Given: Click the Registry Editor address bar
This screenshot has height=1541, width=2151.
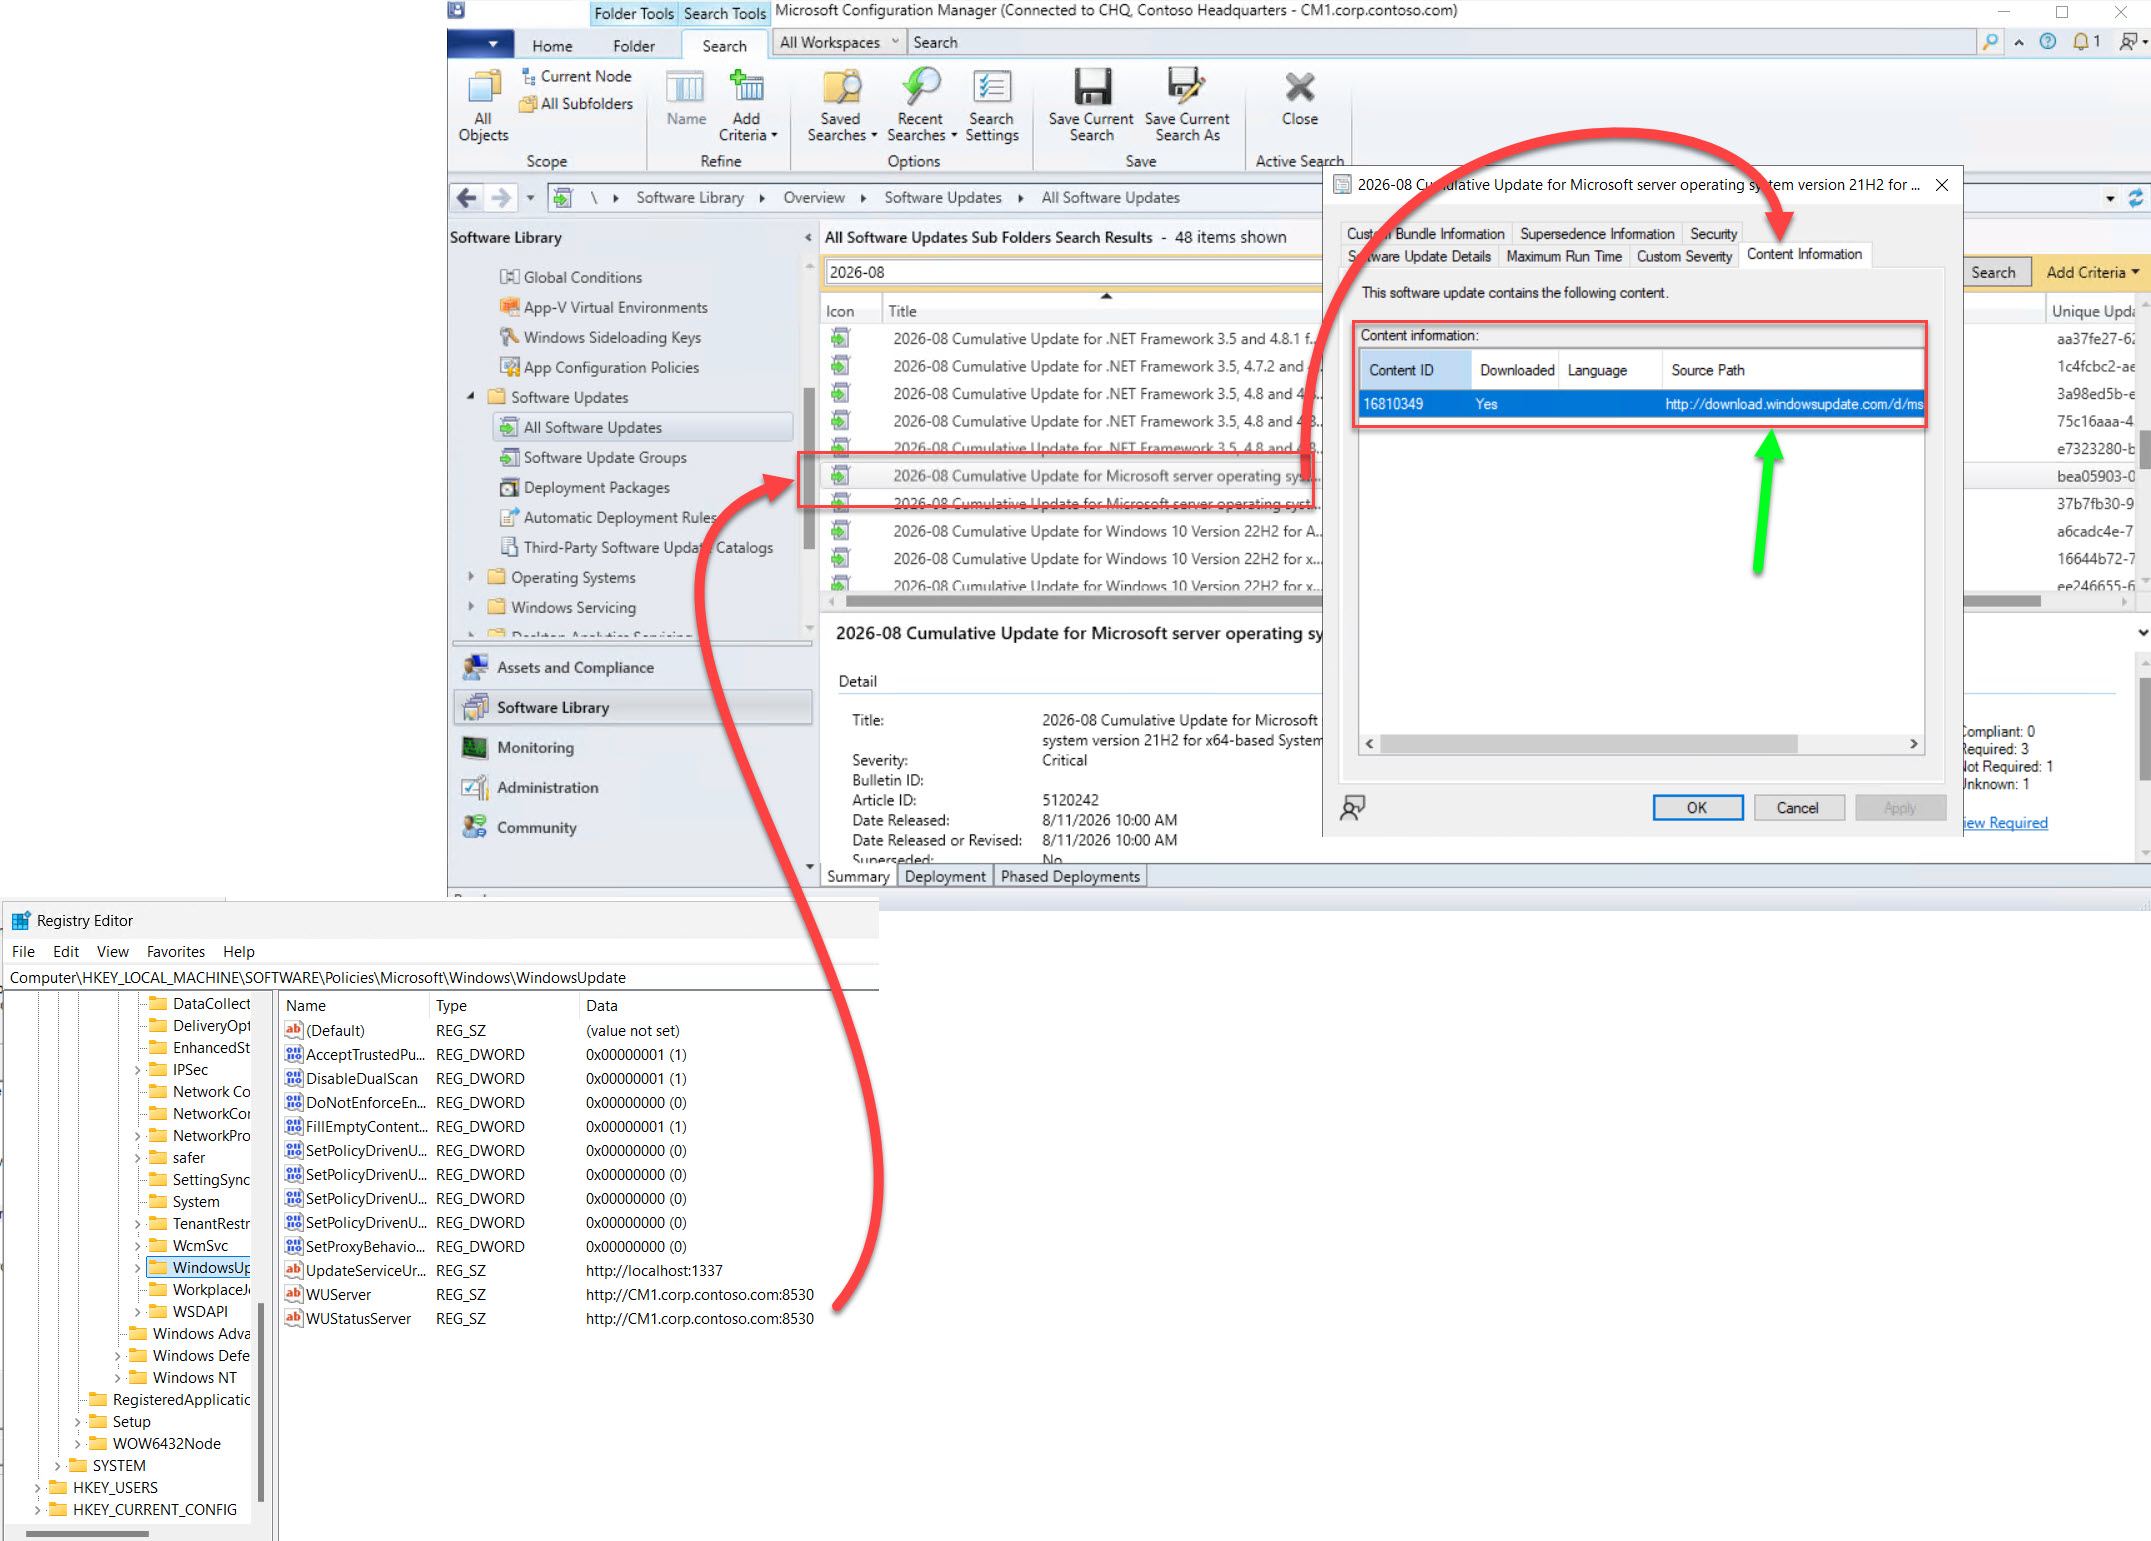Looking at the screenshot, I should tap(440, 978).
